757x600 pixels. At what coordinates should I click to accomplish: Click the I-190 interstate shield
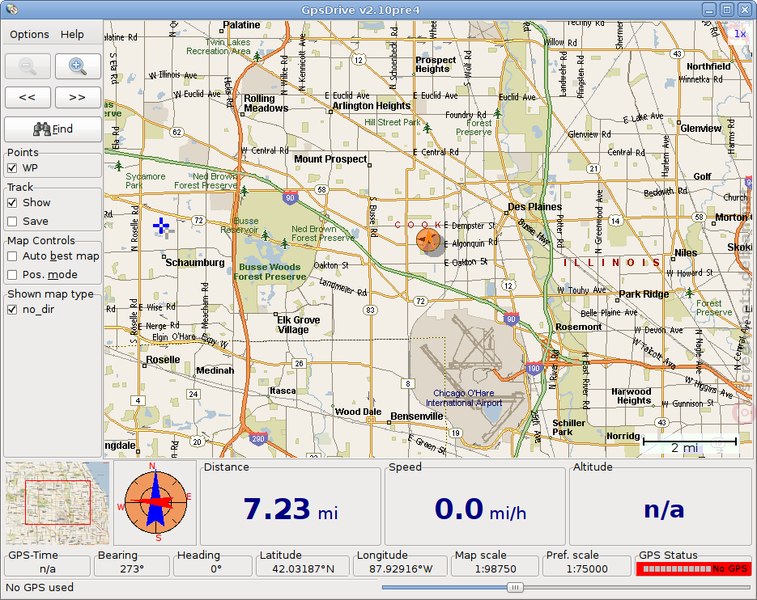(x=533, y=369)
